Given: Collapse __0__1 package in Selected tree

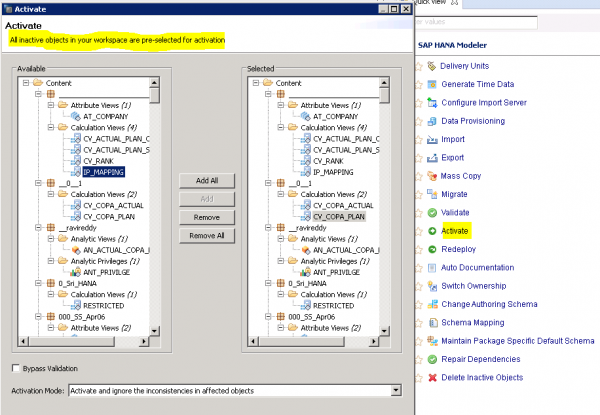Looking at the screenshot, I should tap(268, 183).
